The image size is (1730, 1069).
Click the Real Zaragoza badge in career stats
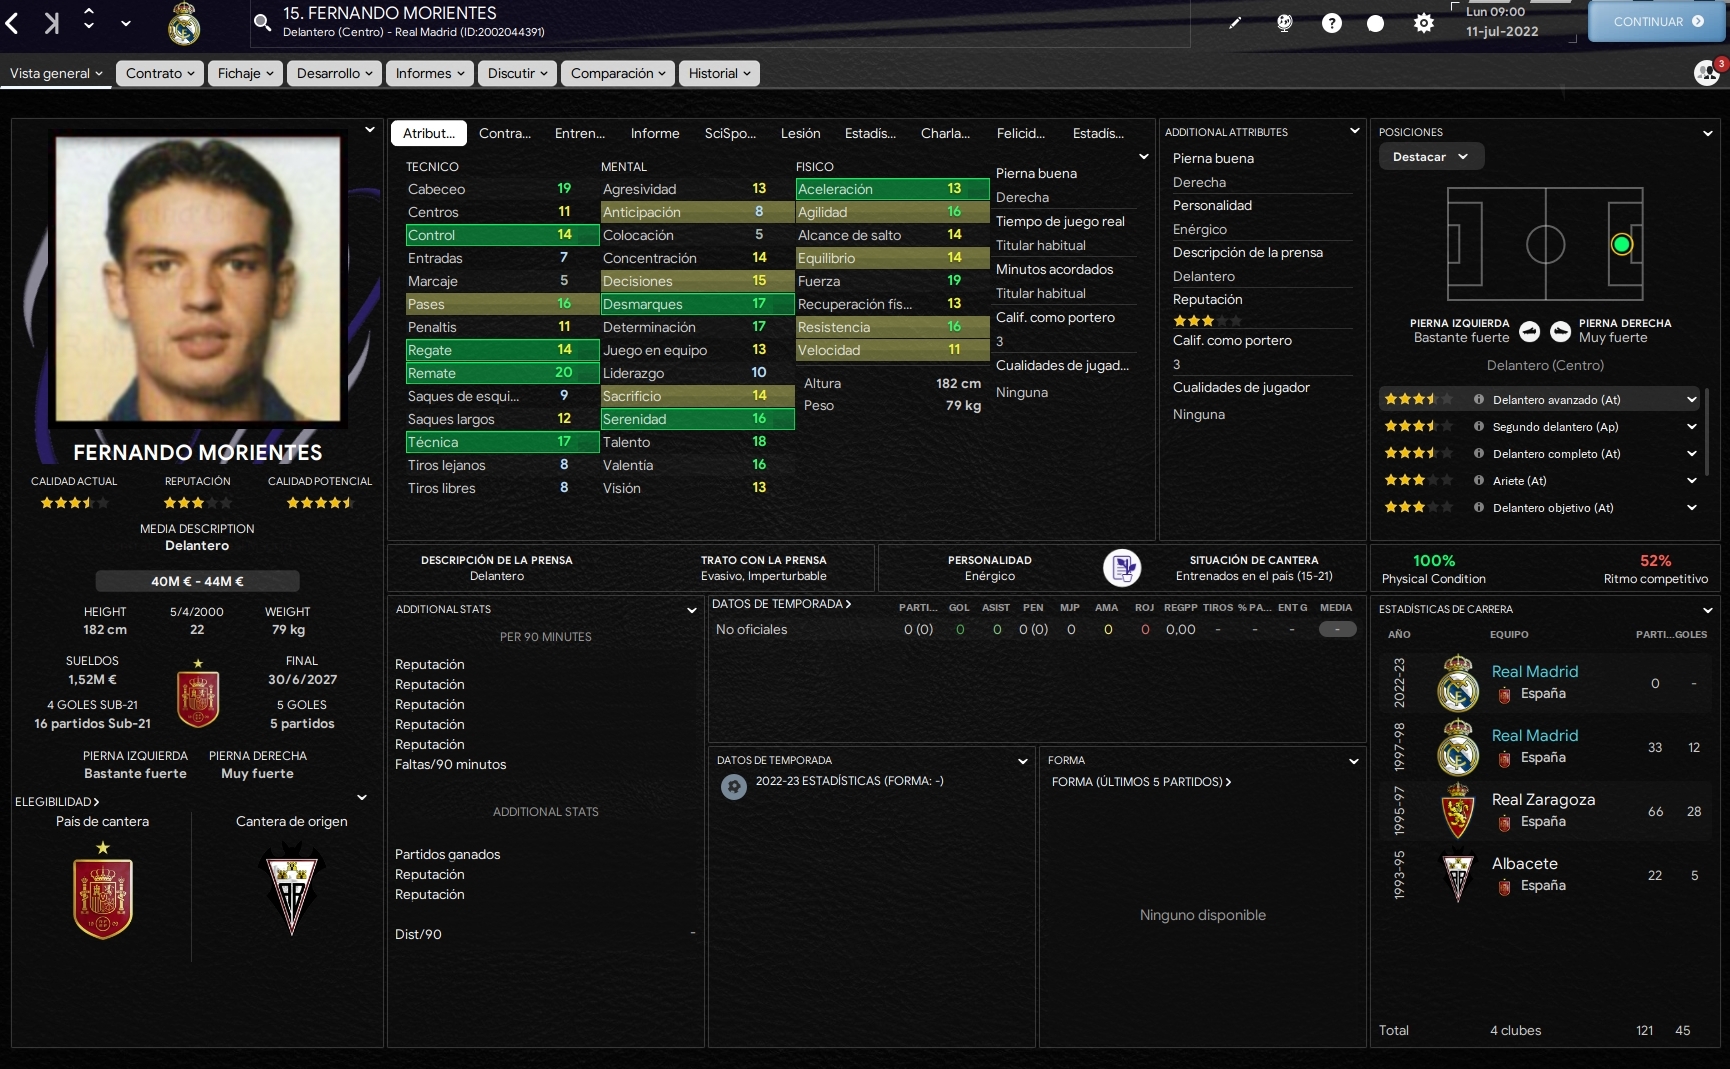point(1458,811)
